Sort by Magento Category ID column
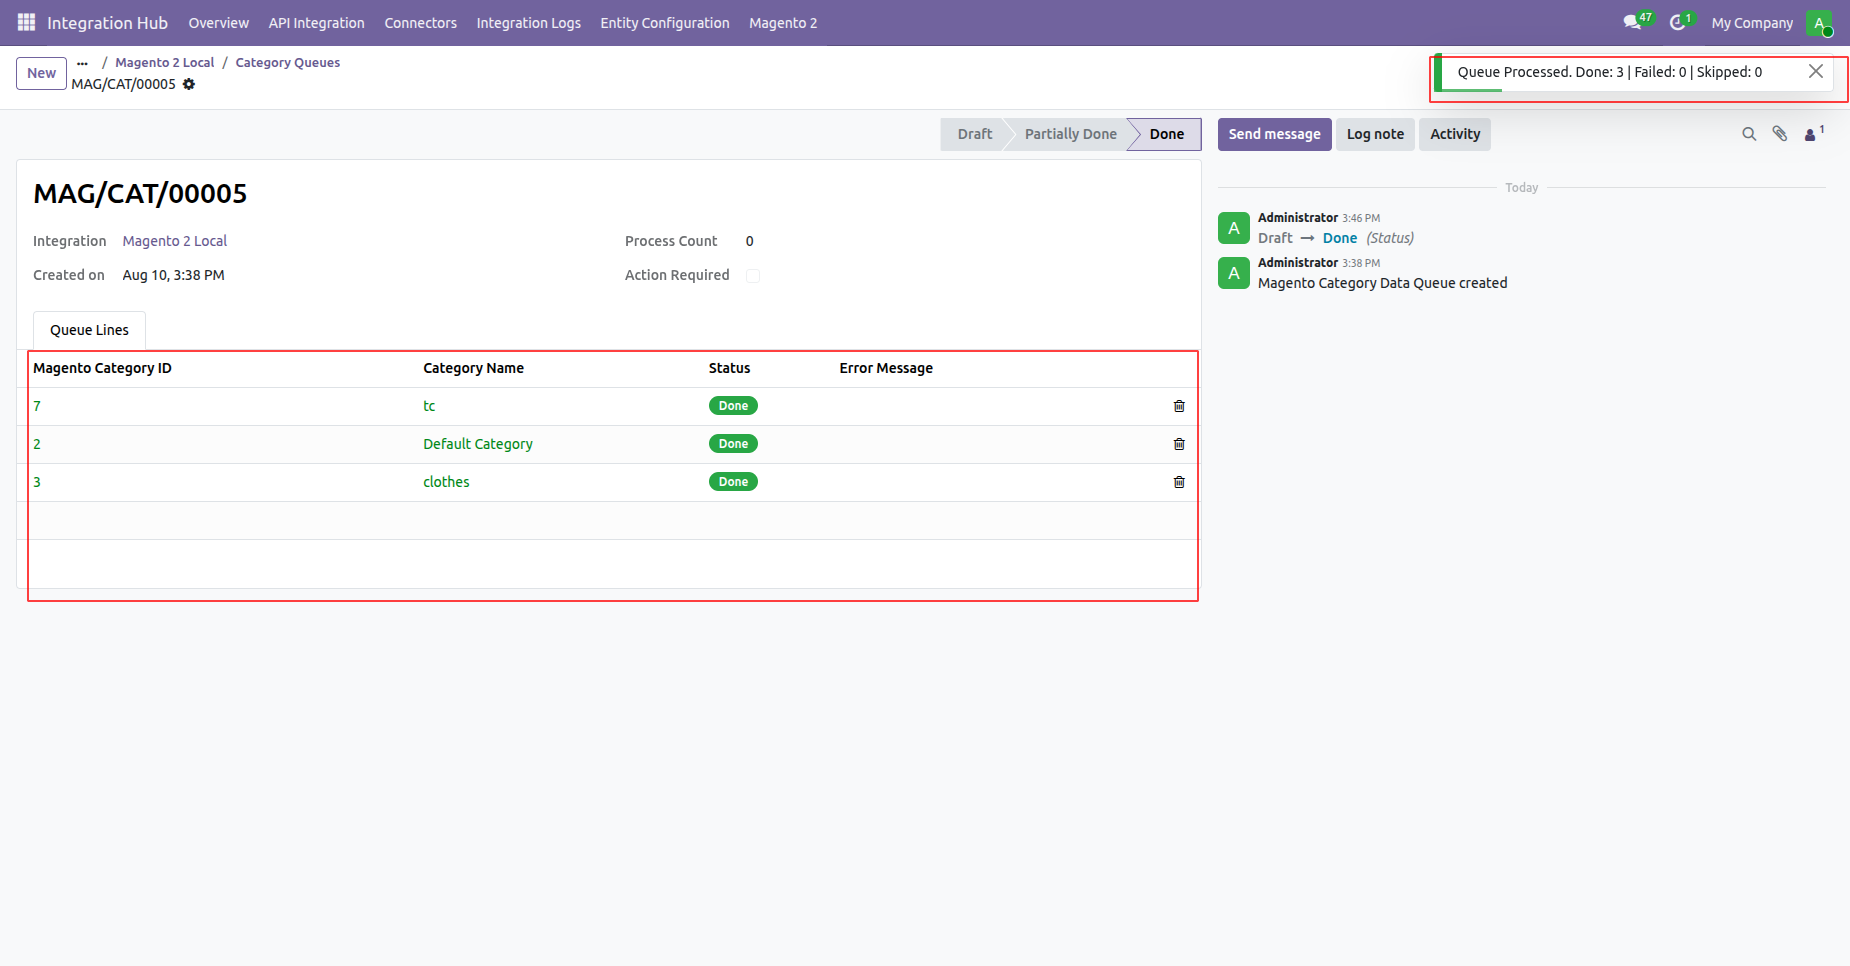This screenshot has height=966, width=1850. click(102, 368)
